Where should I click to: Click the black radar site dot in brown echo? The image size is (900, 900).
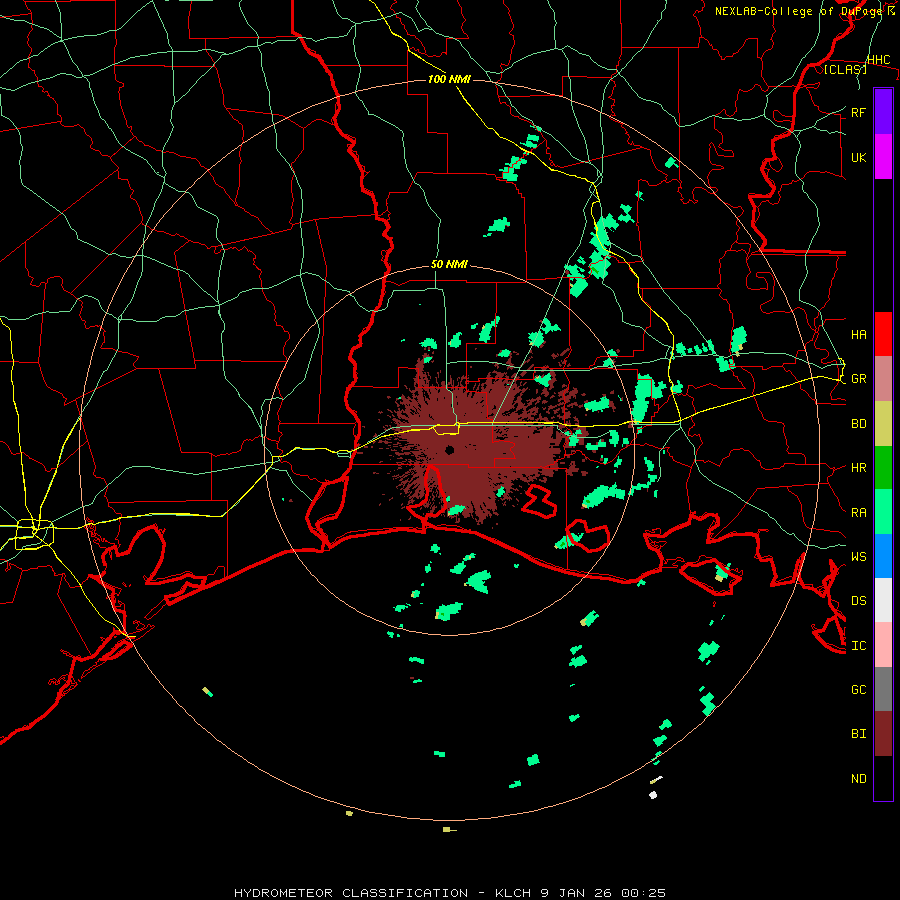point(449,449)
